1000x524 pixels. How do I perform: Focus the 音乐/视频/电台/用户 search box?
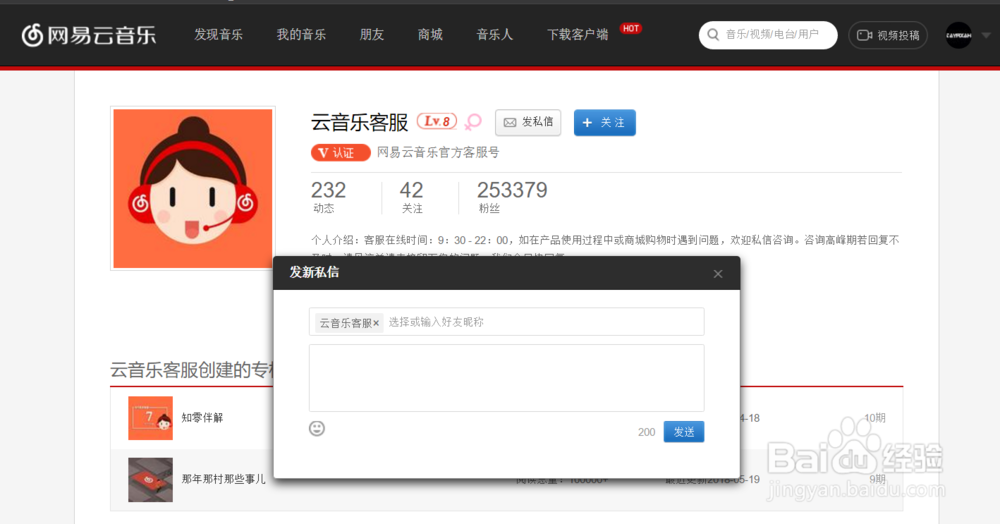[x=768, y=35]
